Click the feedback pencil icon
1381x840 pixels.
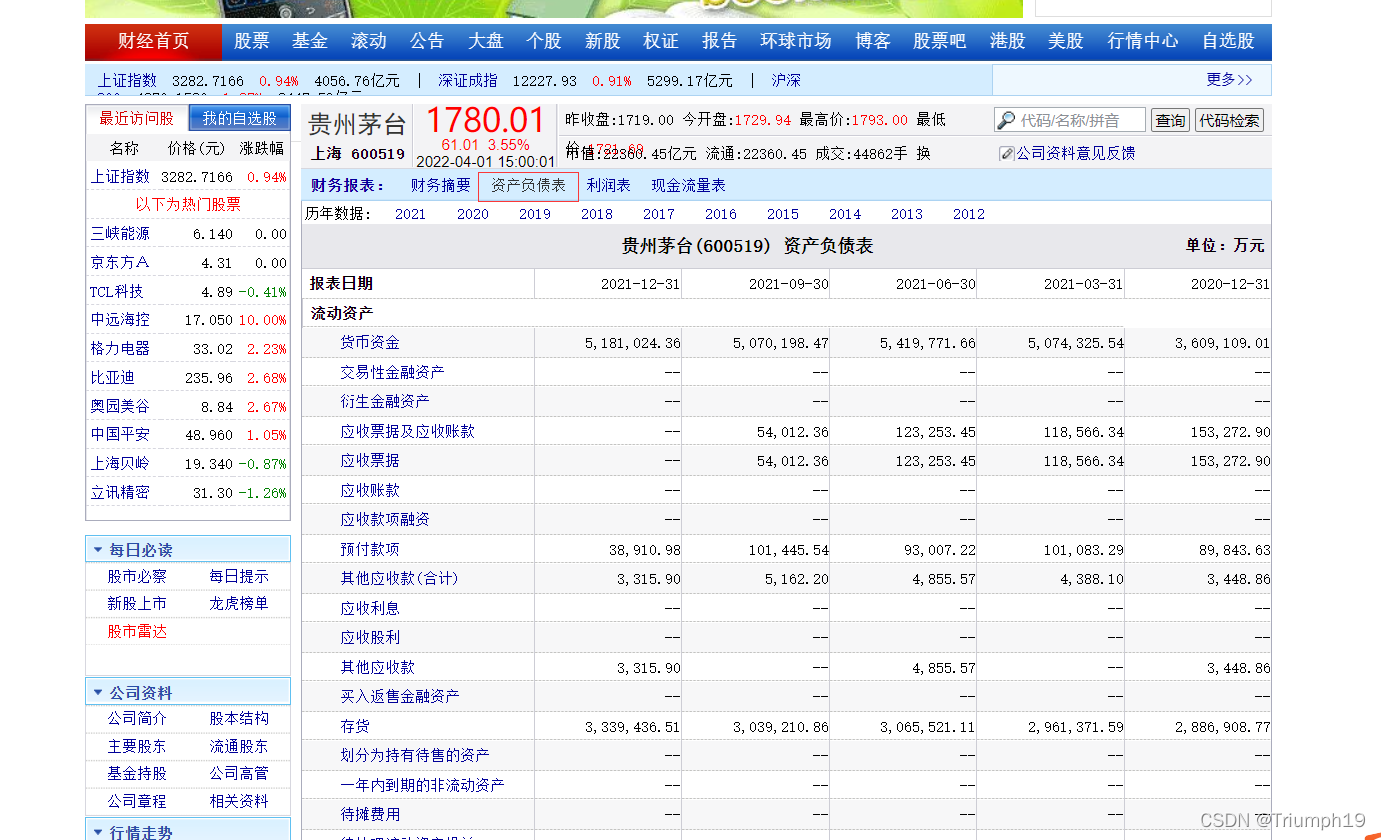point(1007,154)
